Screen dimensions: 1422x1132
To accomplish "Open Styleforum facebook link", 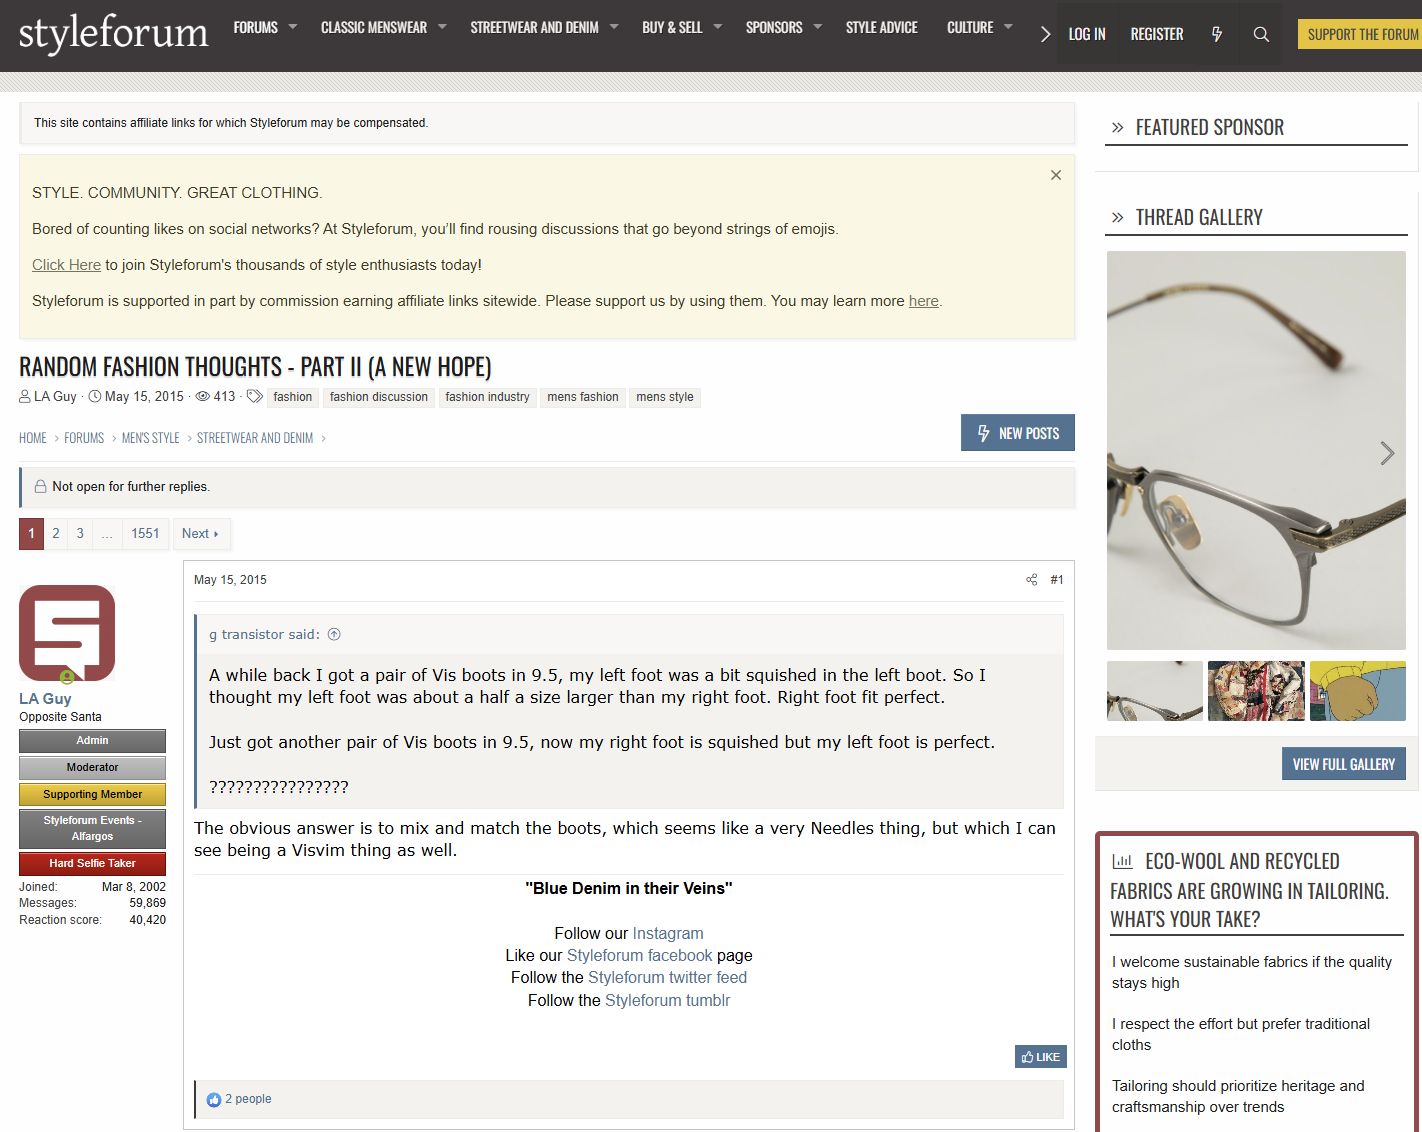I will click(640, 955).
